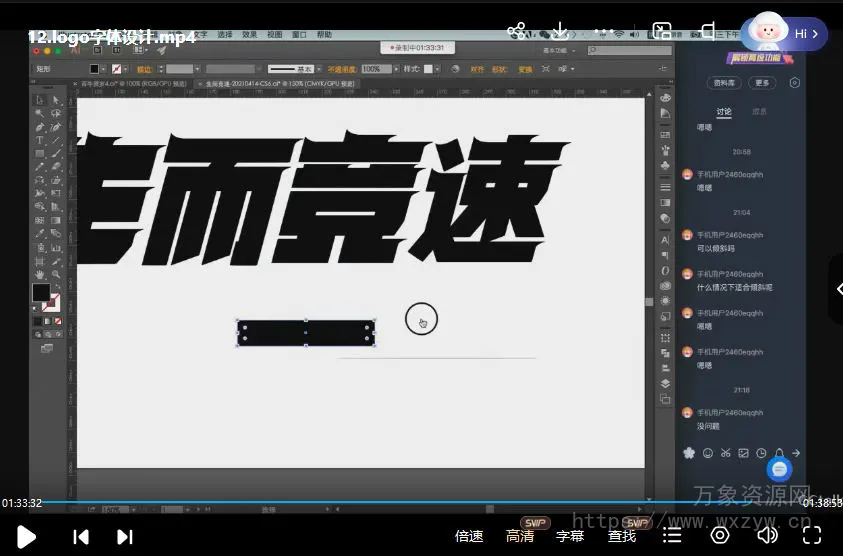843x556 pixels.
Task: Toggle fullscreen mode
Action: point(813,535)
